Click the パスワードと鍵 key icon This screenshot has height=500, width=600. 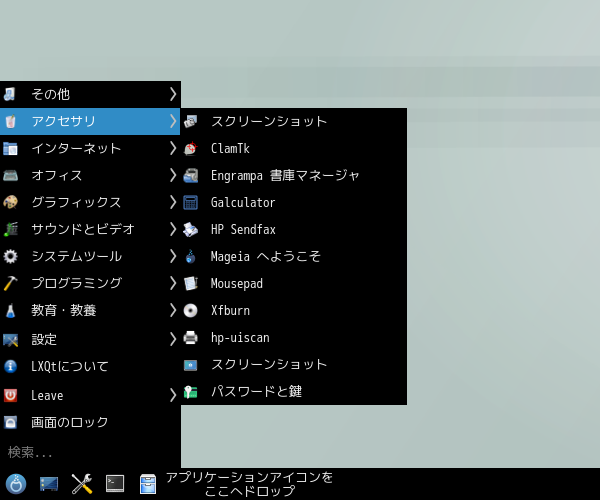click(191, 391)
